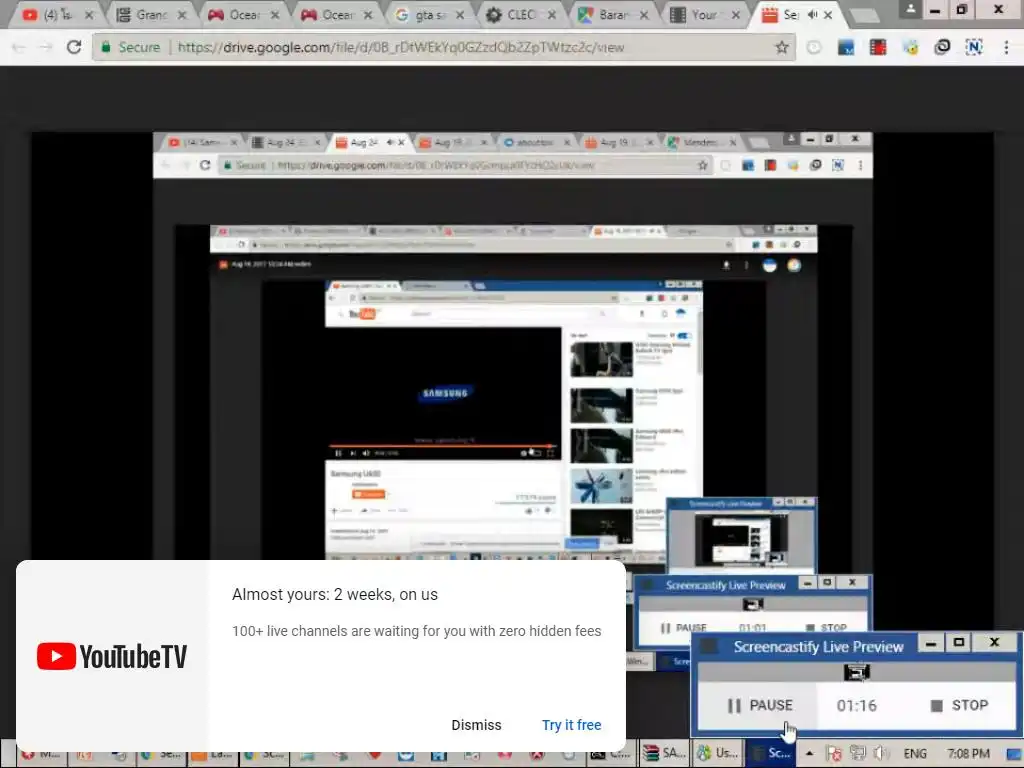Click the grey circular extension icon

pos(814,47)
